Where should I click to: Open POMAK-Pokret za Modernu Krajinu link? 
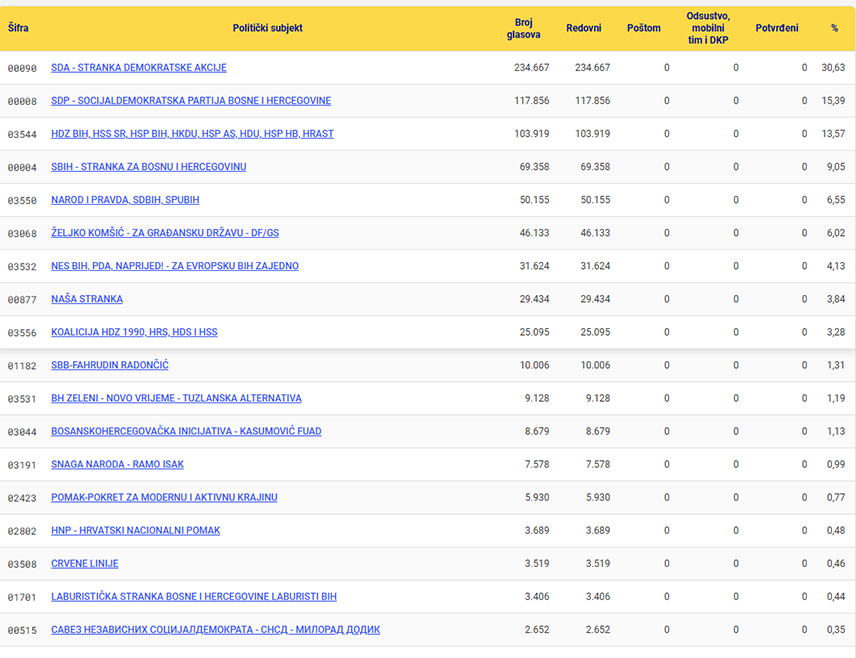[164, 497]
